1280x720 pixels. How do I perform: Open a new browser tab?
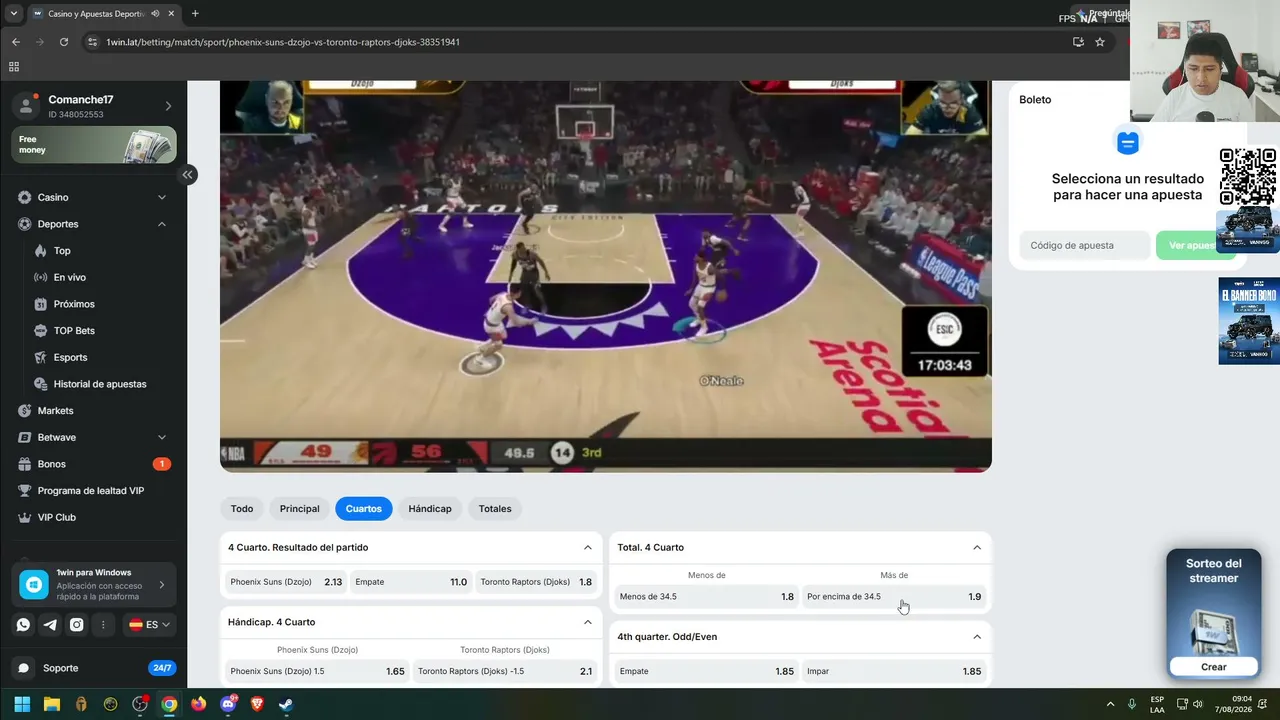coord(195,14)
